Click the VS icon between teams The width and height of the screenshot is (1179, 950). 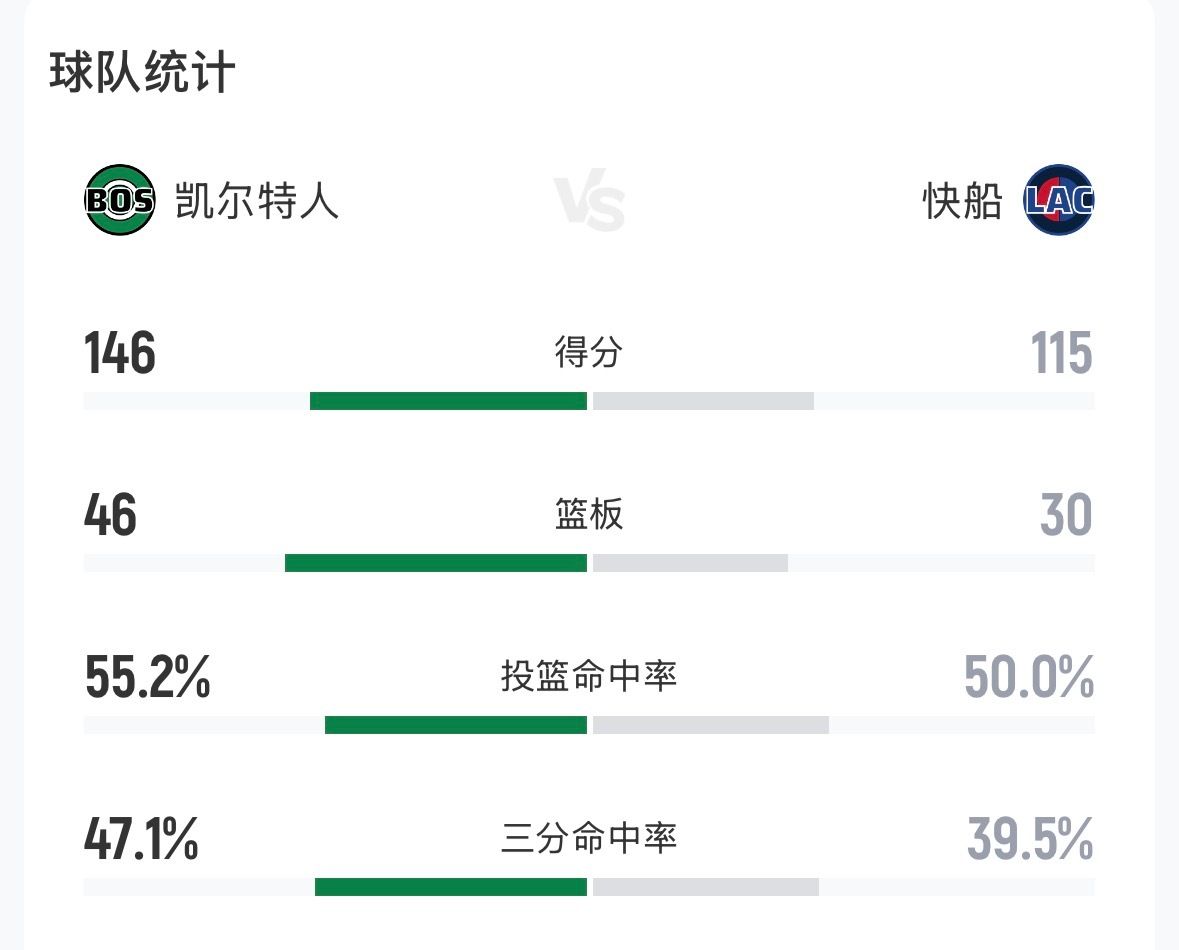[x=590, y=200]
